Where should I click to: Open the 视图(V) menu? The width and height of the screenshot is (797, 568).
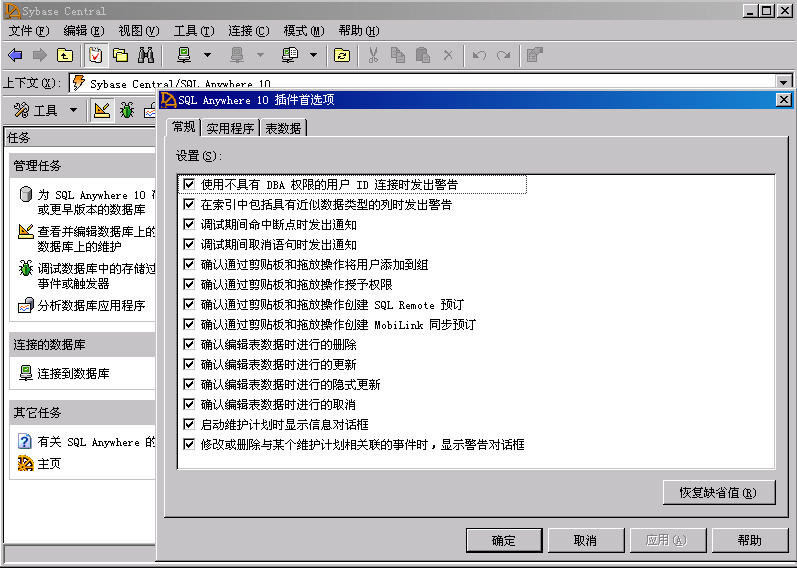pyautogui.click(x=139, y=31)
